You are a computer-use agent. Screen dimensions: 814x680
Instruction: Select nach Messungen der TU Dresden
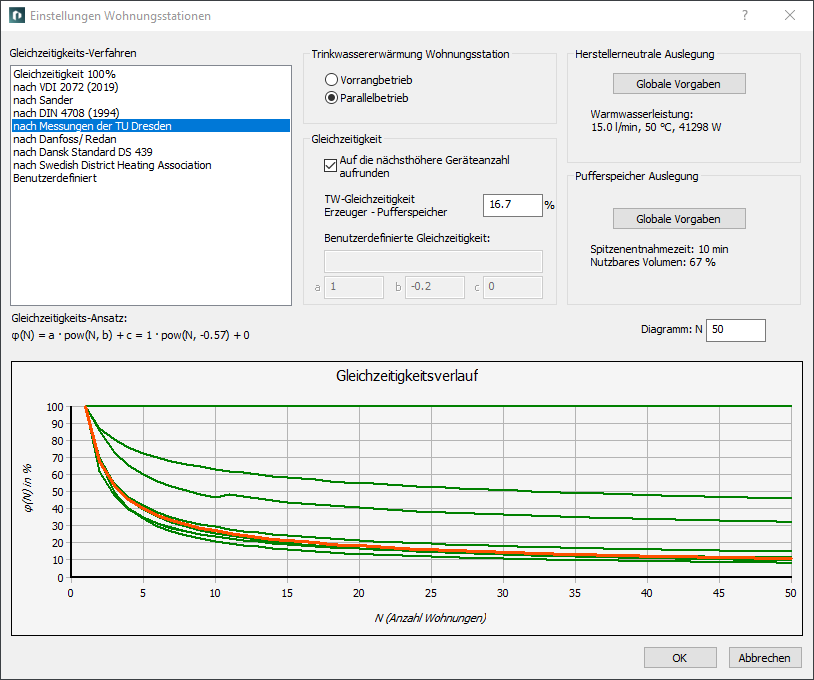151,126
